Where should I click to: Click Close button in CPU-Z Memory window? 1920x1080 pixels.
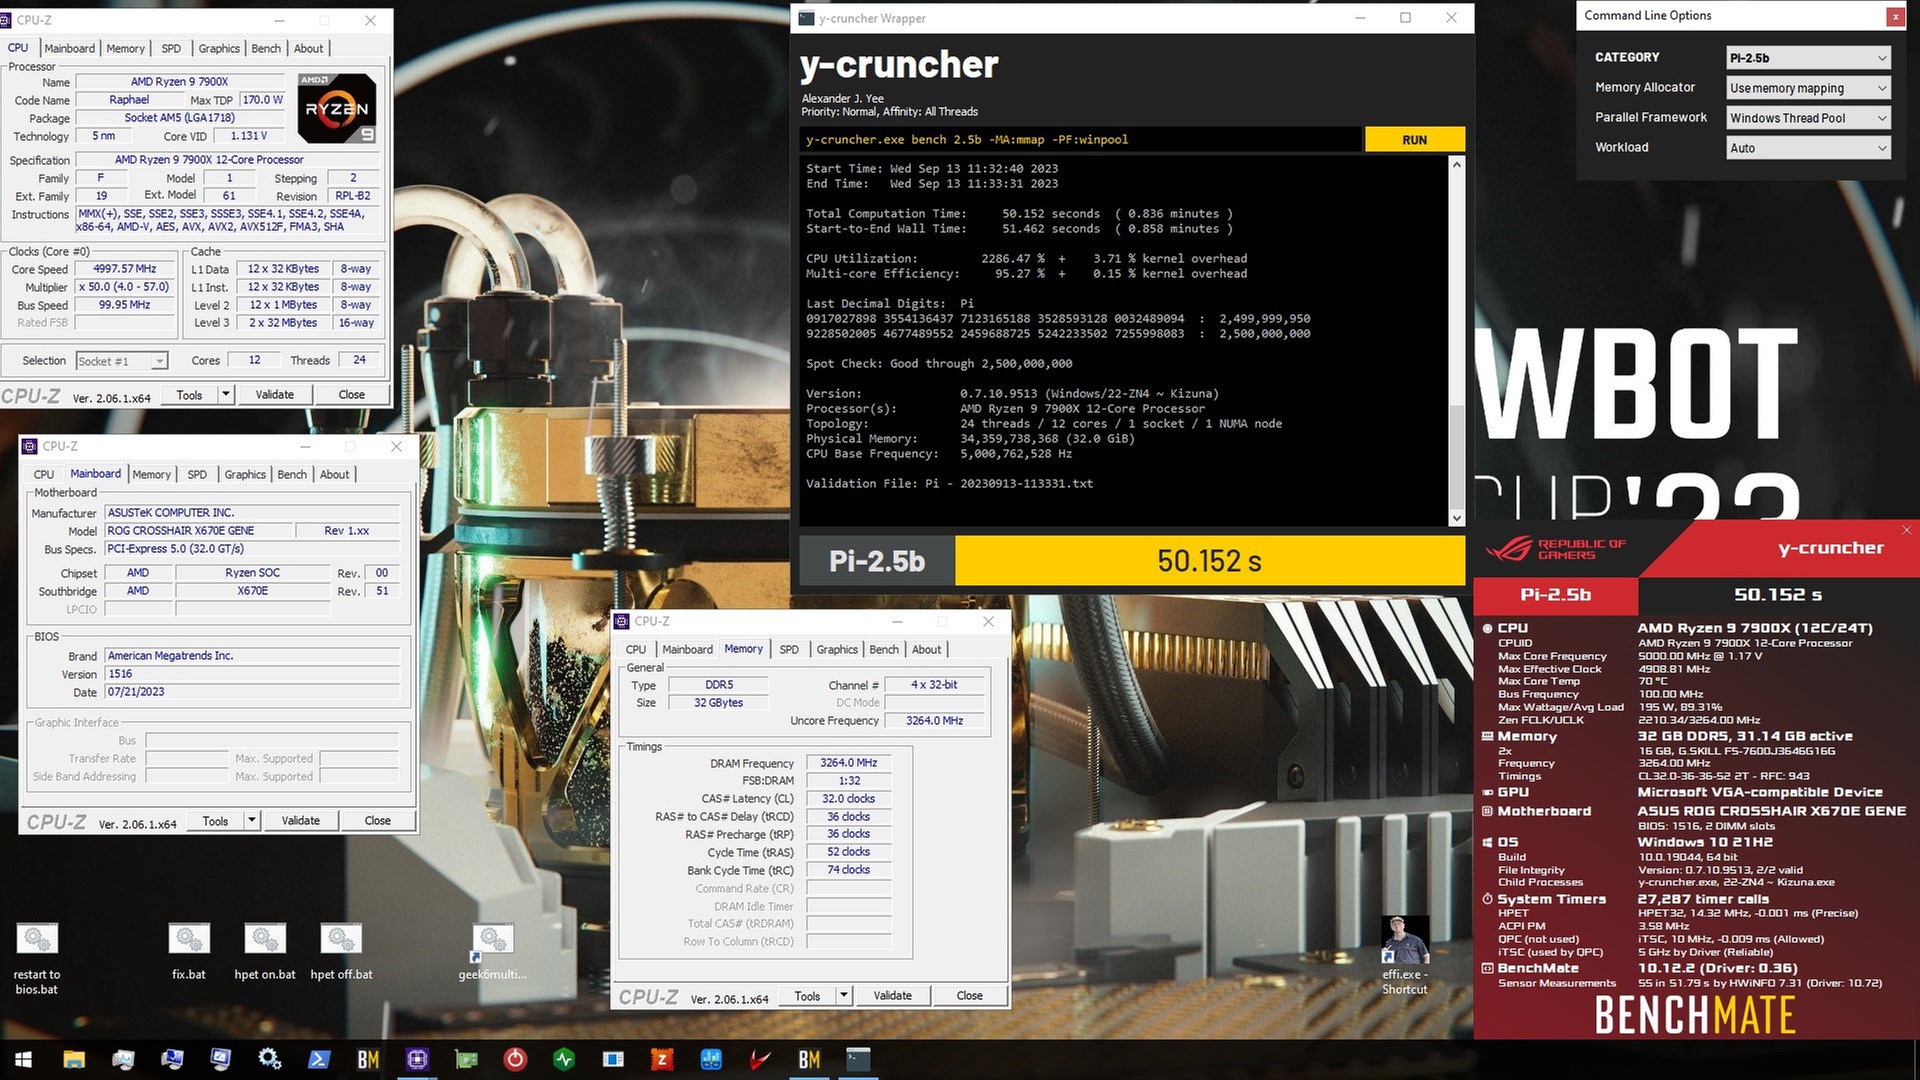click(x=970, y=995)
